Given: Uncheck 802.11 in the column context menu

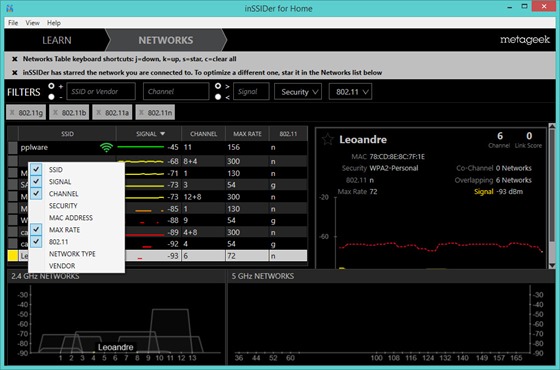Looking at the screenshot, I should pos(36,242).
